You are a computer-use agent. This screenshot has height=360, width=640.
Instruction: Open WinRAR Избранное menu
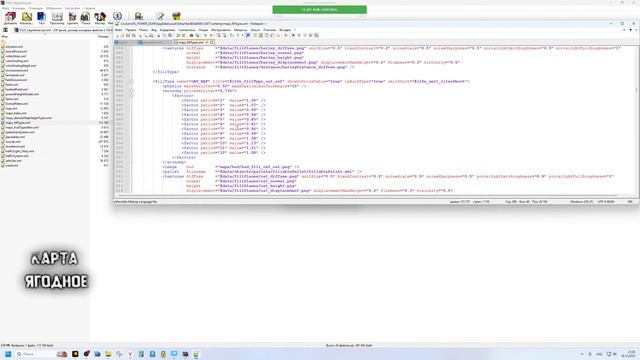coord(54,8)
